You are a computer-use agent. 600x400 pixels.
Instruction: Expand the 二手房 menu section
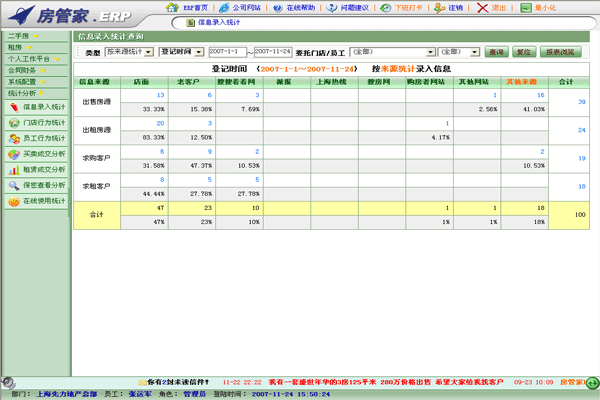click(x=22, y=36)
